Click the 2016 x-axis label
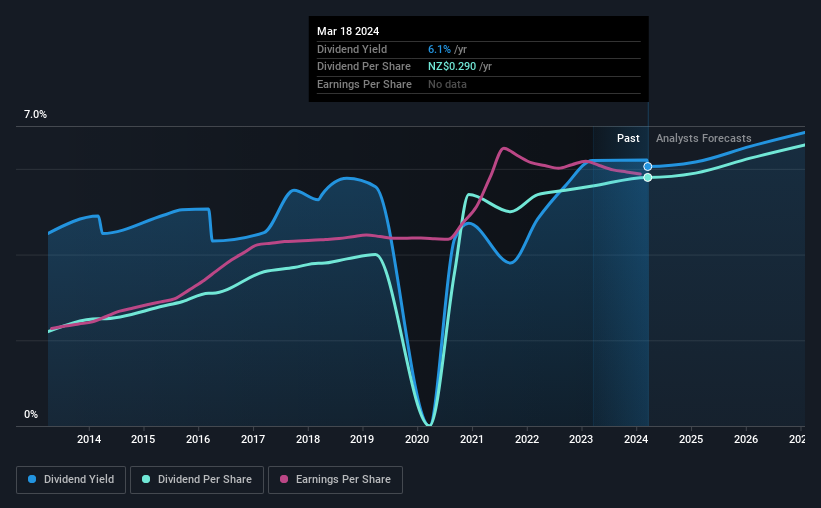Image resolution: width=821 pixels, height=508 pixels. pos(198,439)
